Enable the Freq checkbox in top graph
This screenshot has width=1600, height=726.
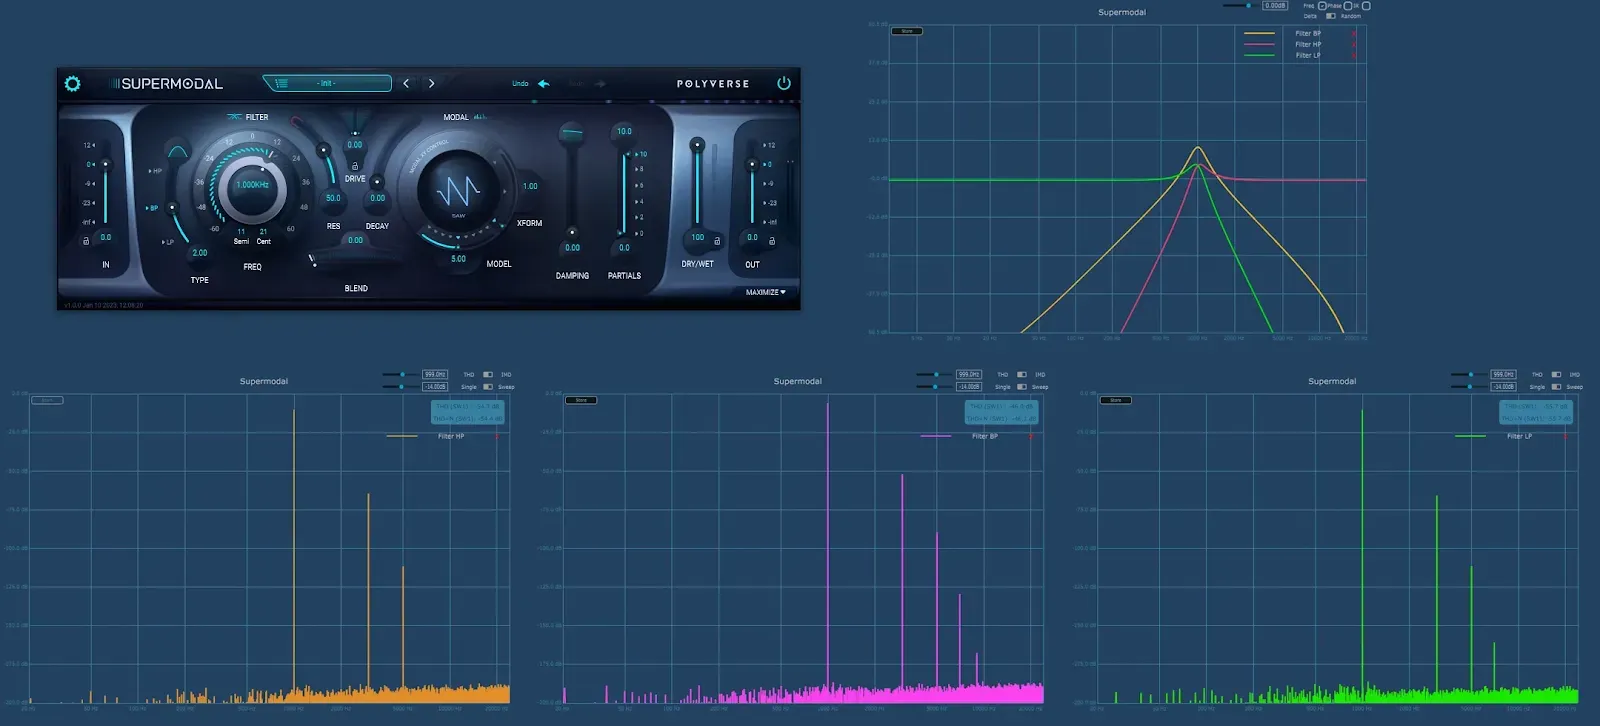[x=1322, y=6]
